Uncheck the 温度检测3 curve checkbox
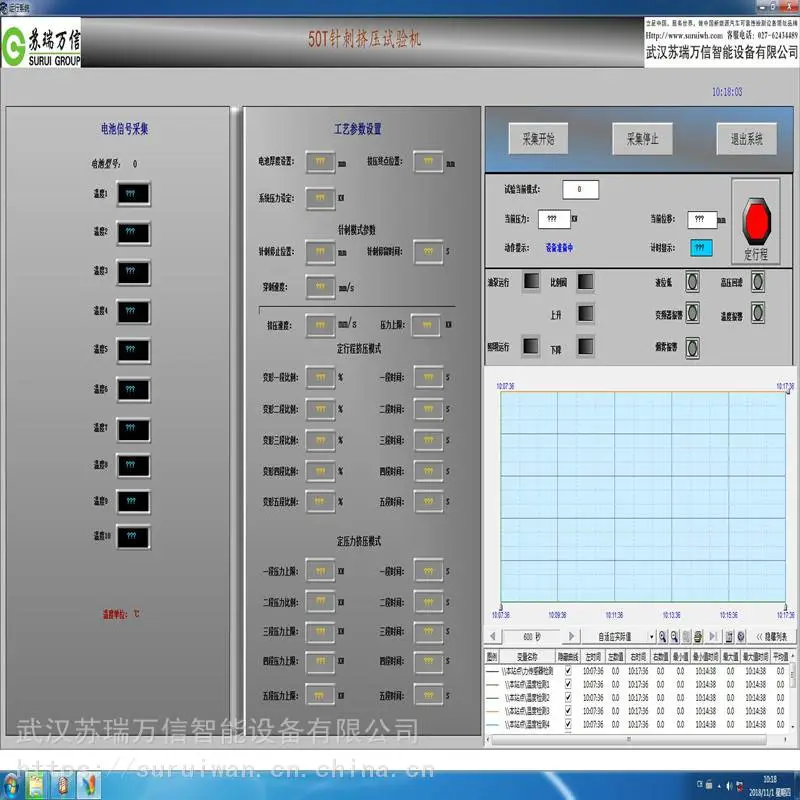The image size is (800, 800). click(x=568, y=711)
